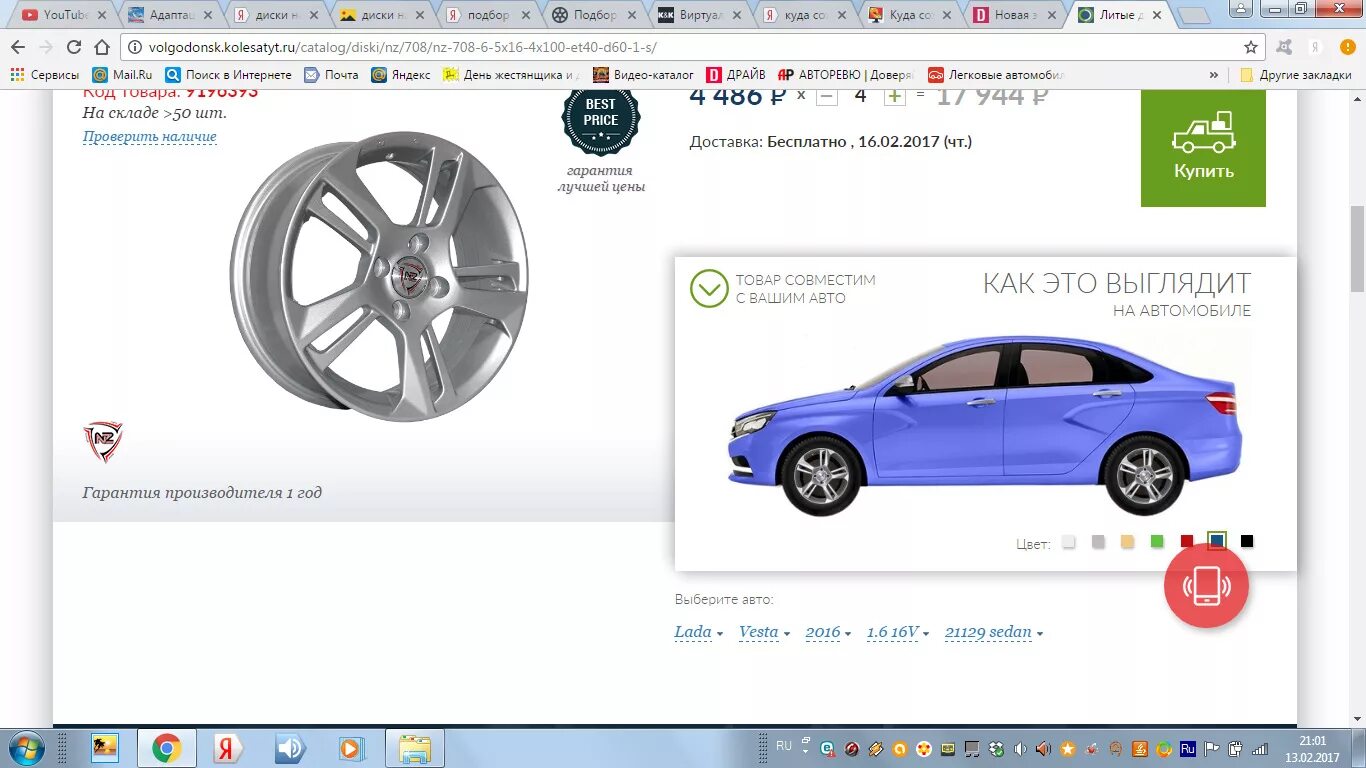1366x768 pixels.
Task: Open Yandex browser from taskbar
Action: click(228, 748)
